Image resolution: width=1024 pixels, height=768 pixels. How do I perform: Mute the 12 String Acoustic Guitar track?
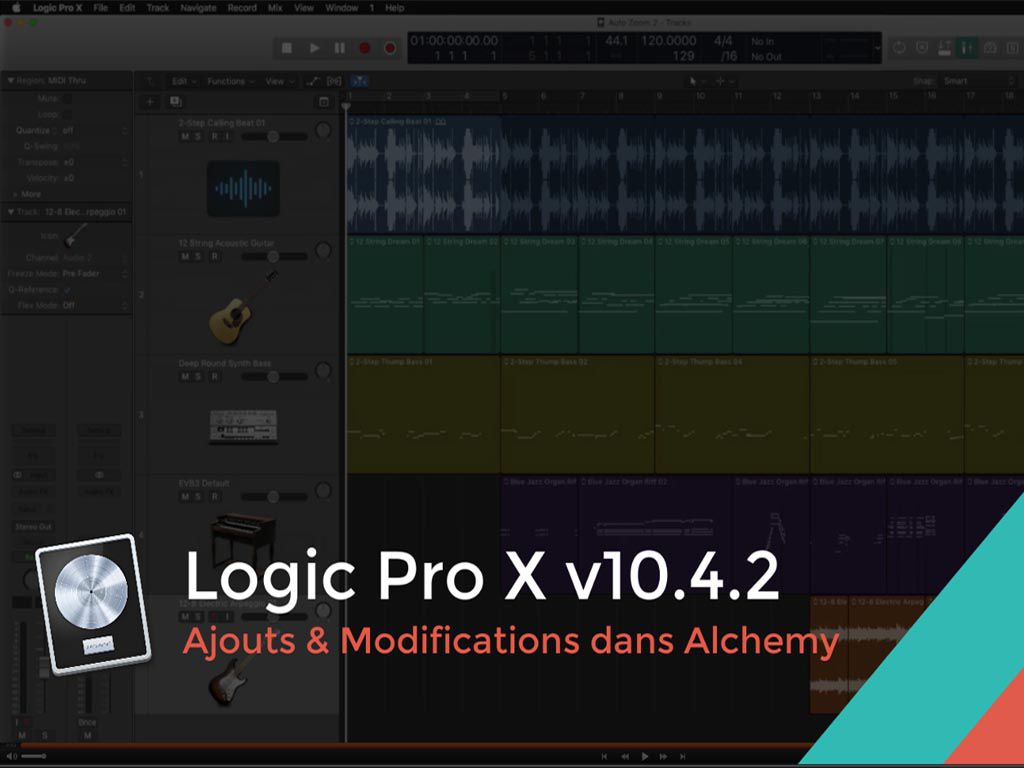[185, 257]
